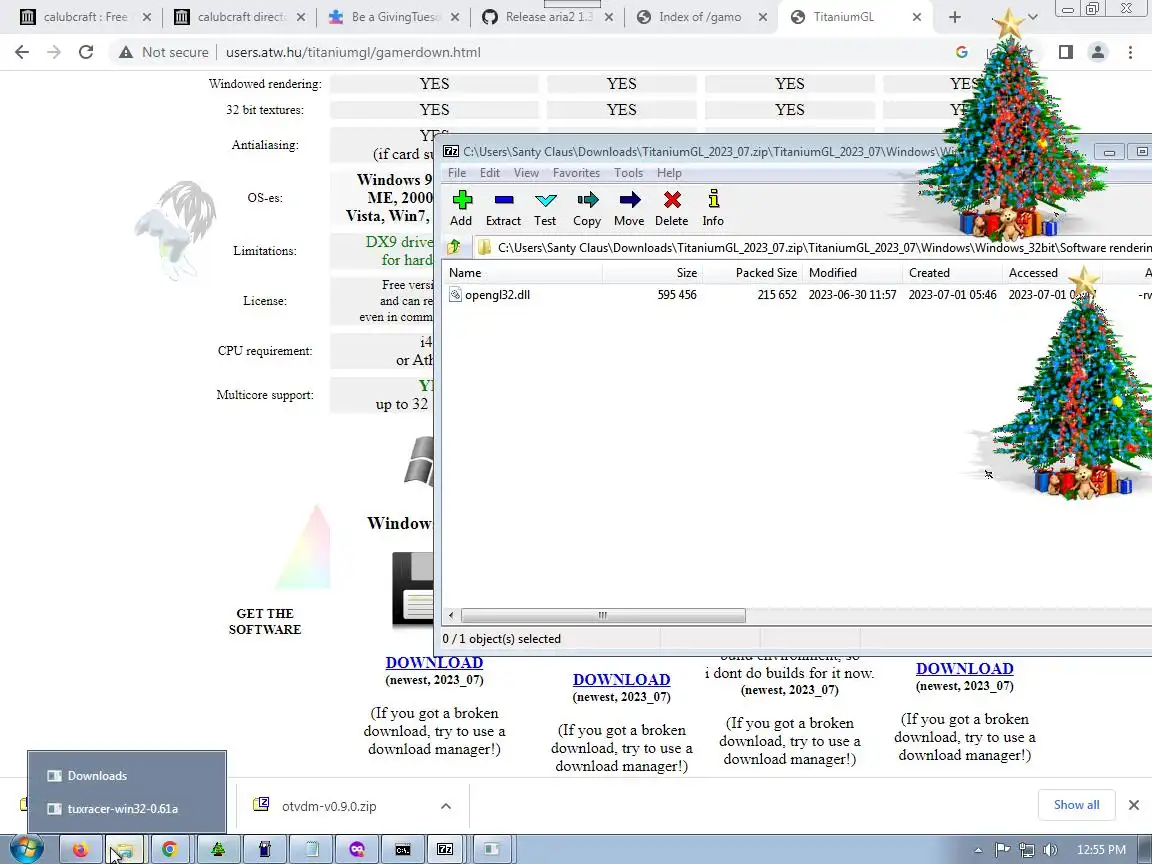Open Firefox from the taskbar

tap(81, 849)
